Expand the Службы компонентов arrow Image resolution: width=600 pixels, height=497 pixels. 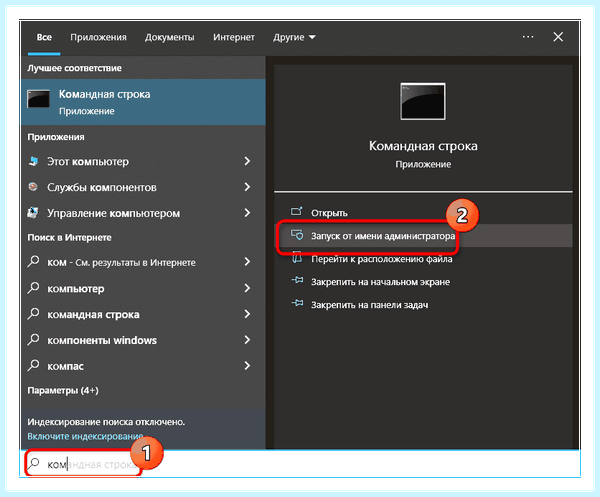(247, 187)
